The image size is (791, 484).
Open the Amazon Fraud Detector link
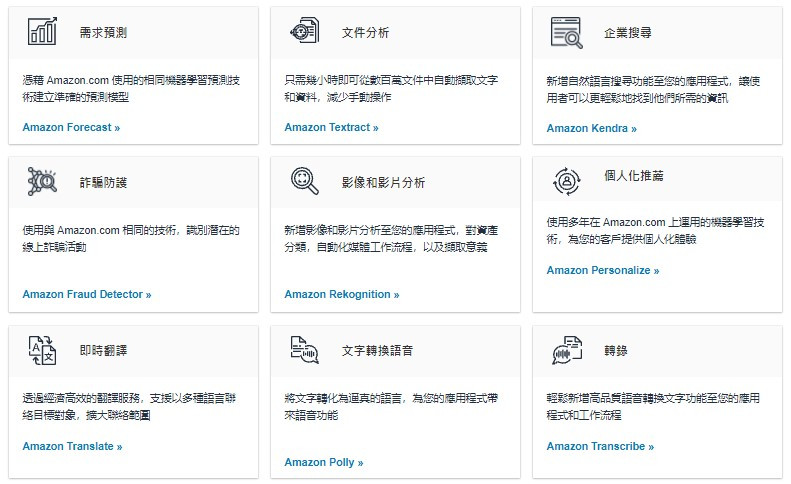(87, 294)
